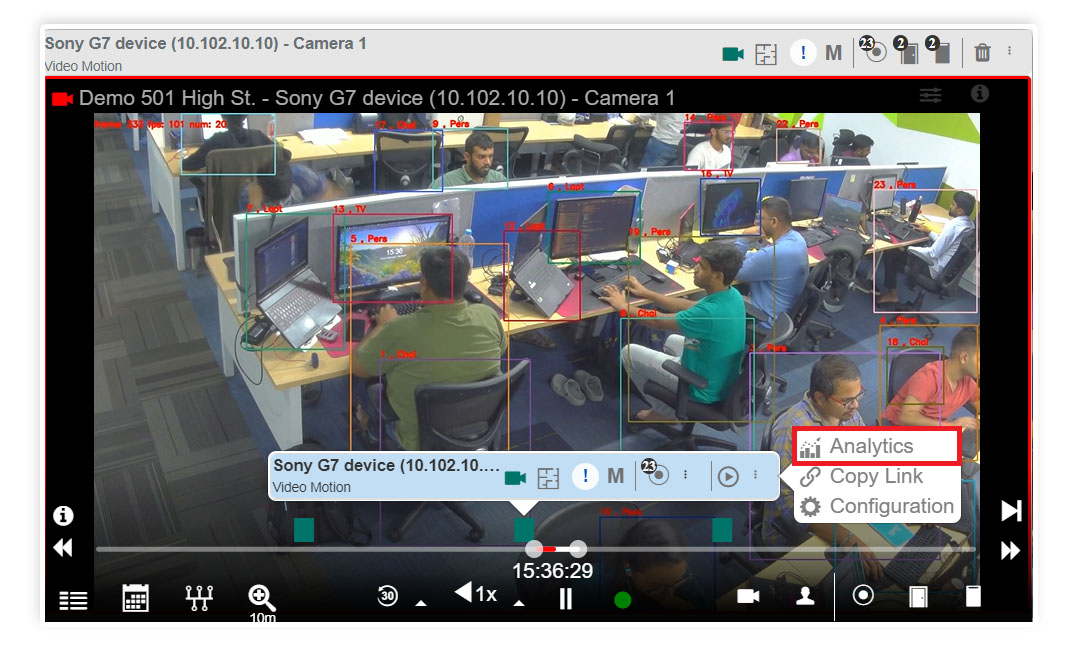
Task: Open the top header three-dot menu
Action: tap(1009, 51)
